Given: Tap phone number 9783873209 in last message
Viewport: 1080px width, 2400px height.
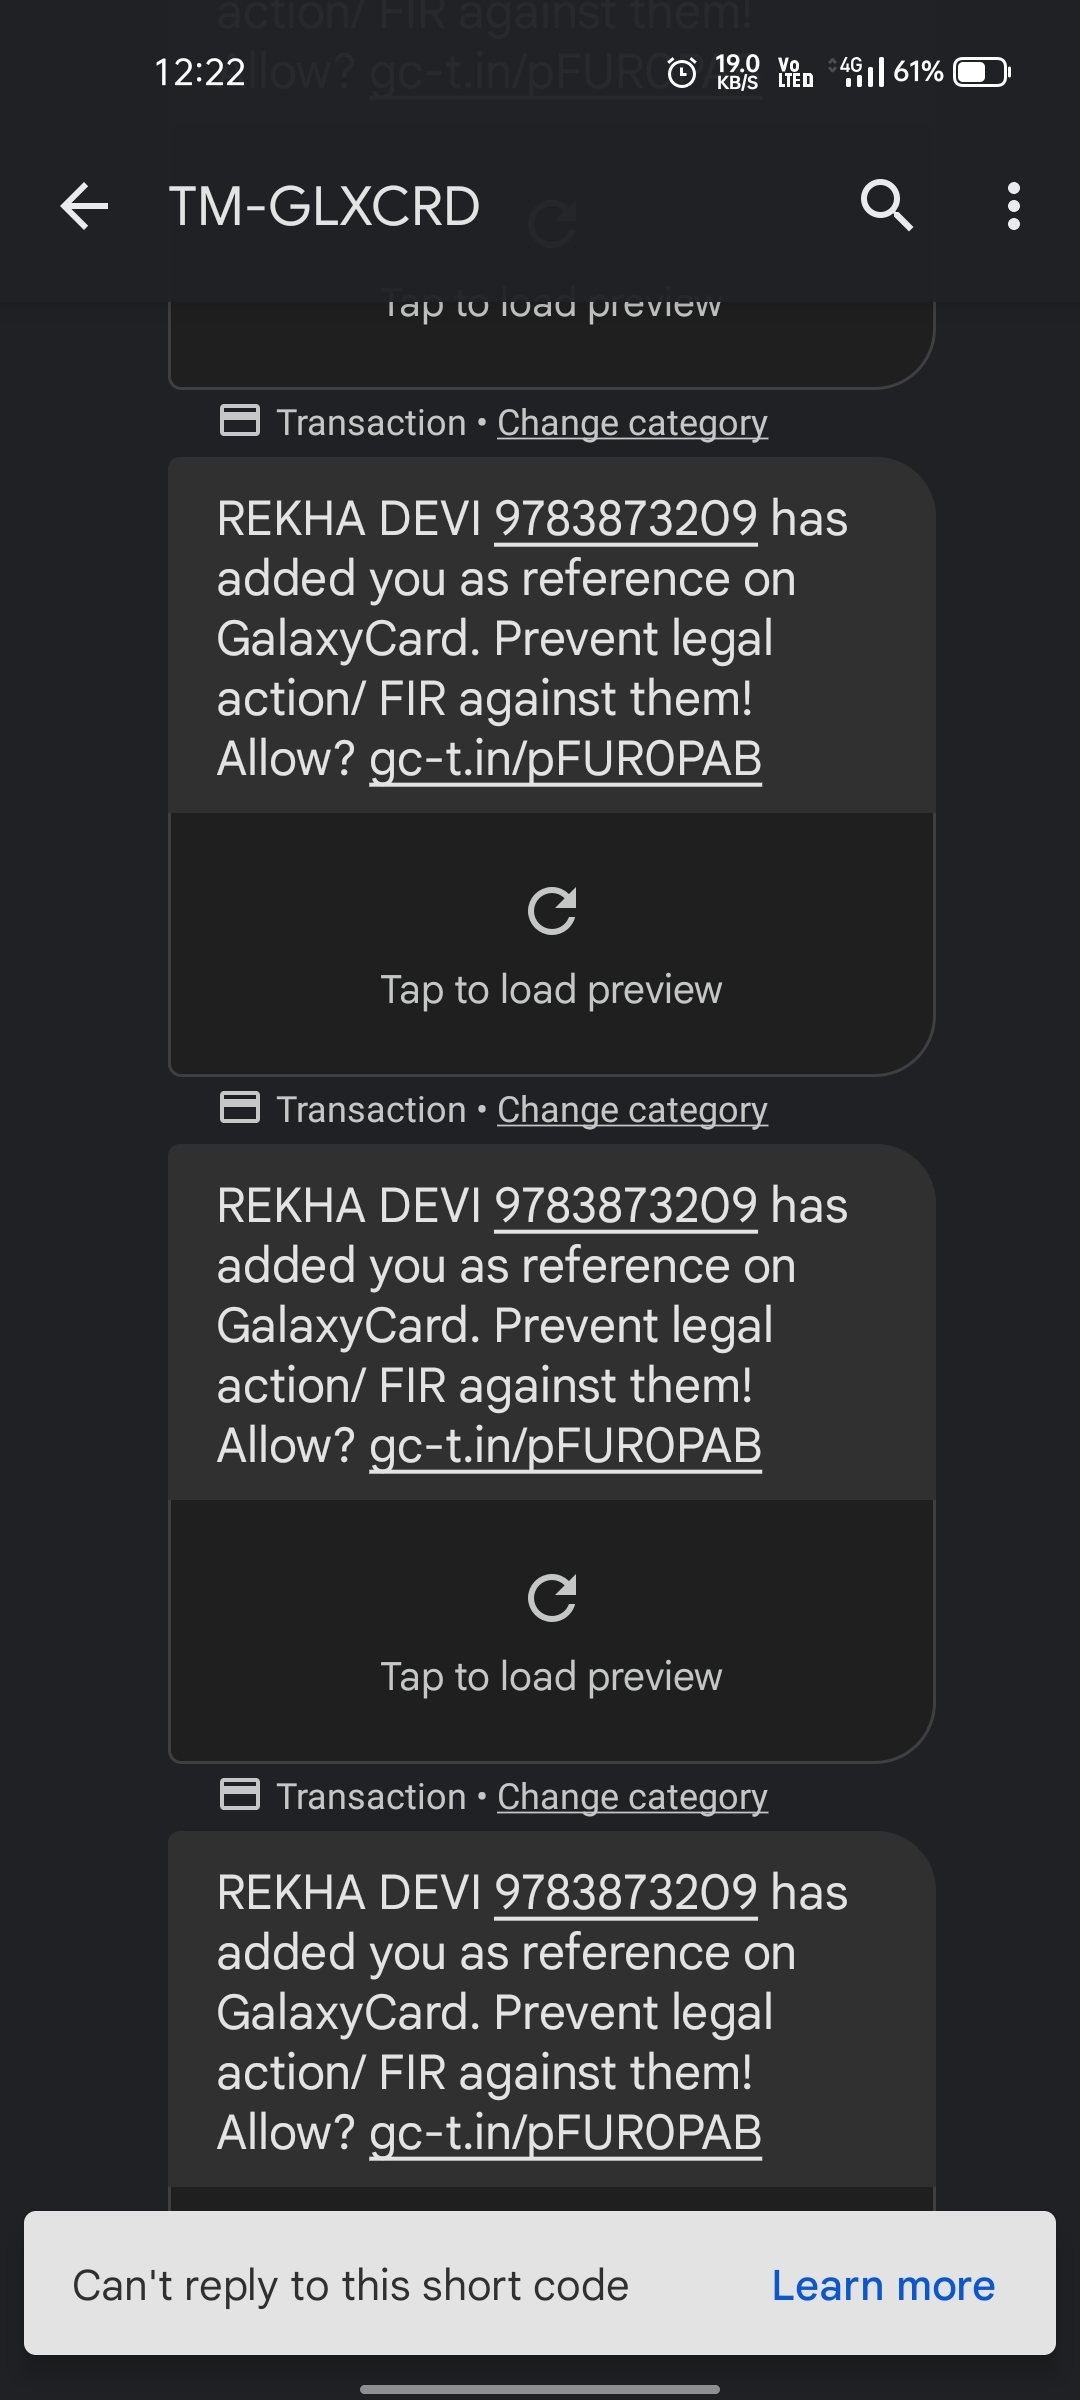Looking at the screenshot, I should click(626, 1893).
